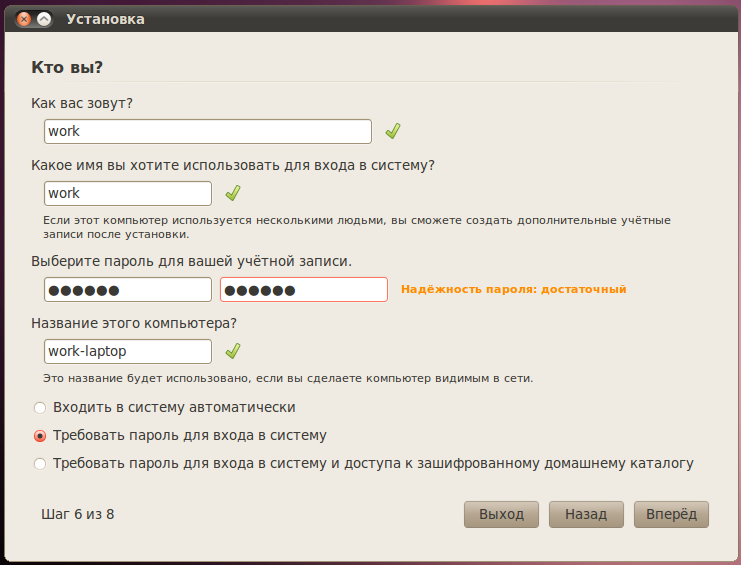Image resolution: width=741 pixels, height=565 pixels.
Task: Click the login name question label
Action: 233,165
